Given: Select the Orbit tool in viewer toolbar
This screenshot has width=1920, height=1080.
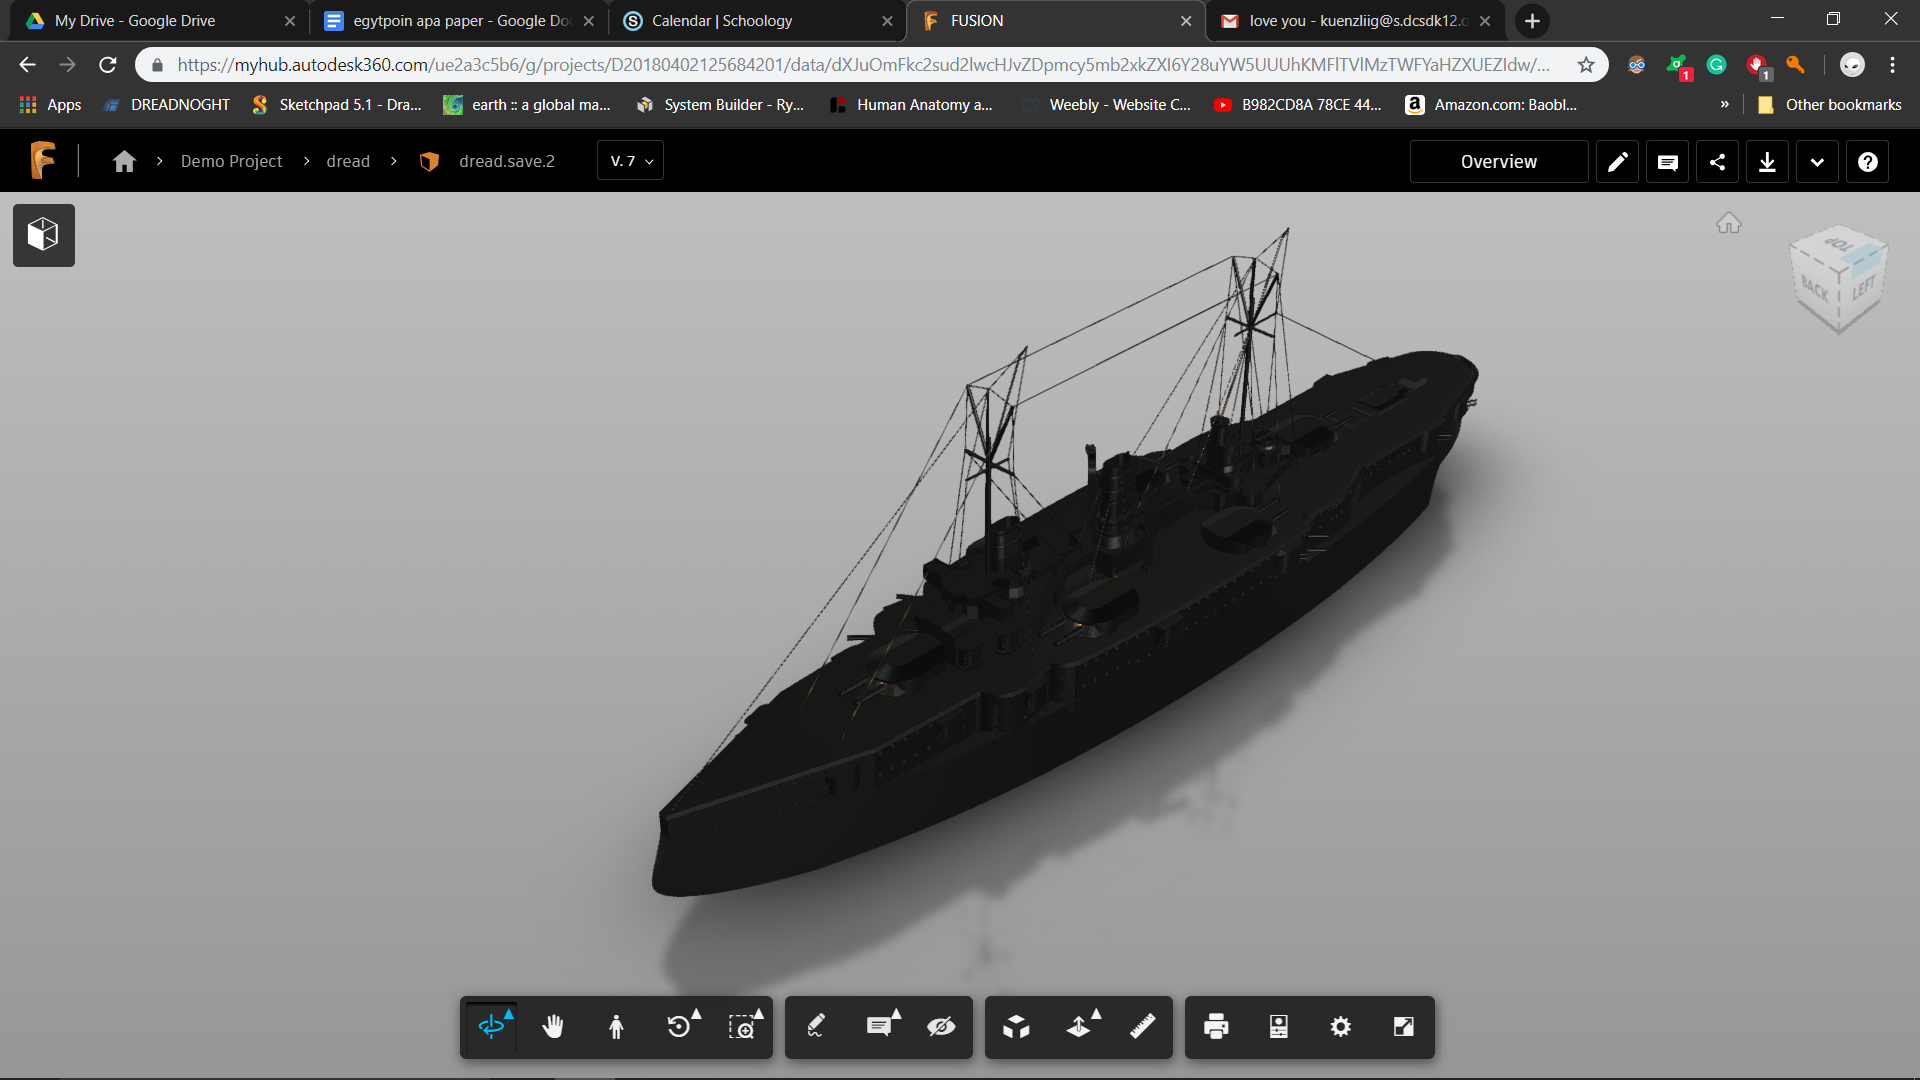Looking at the screenshot, I should 492,1027.
